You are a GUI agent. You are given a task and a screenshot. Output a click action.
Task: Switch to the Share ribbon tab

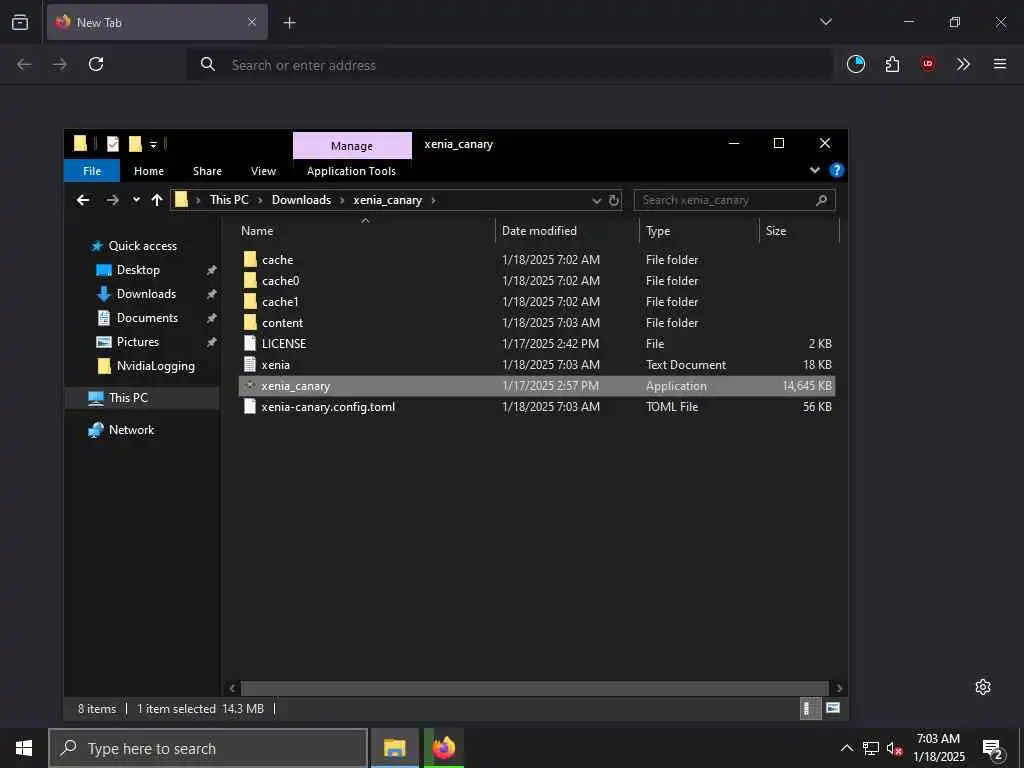tap(207, 171)
